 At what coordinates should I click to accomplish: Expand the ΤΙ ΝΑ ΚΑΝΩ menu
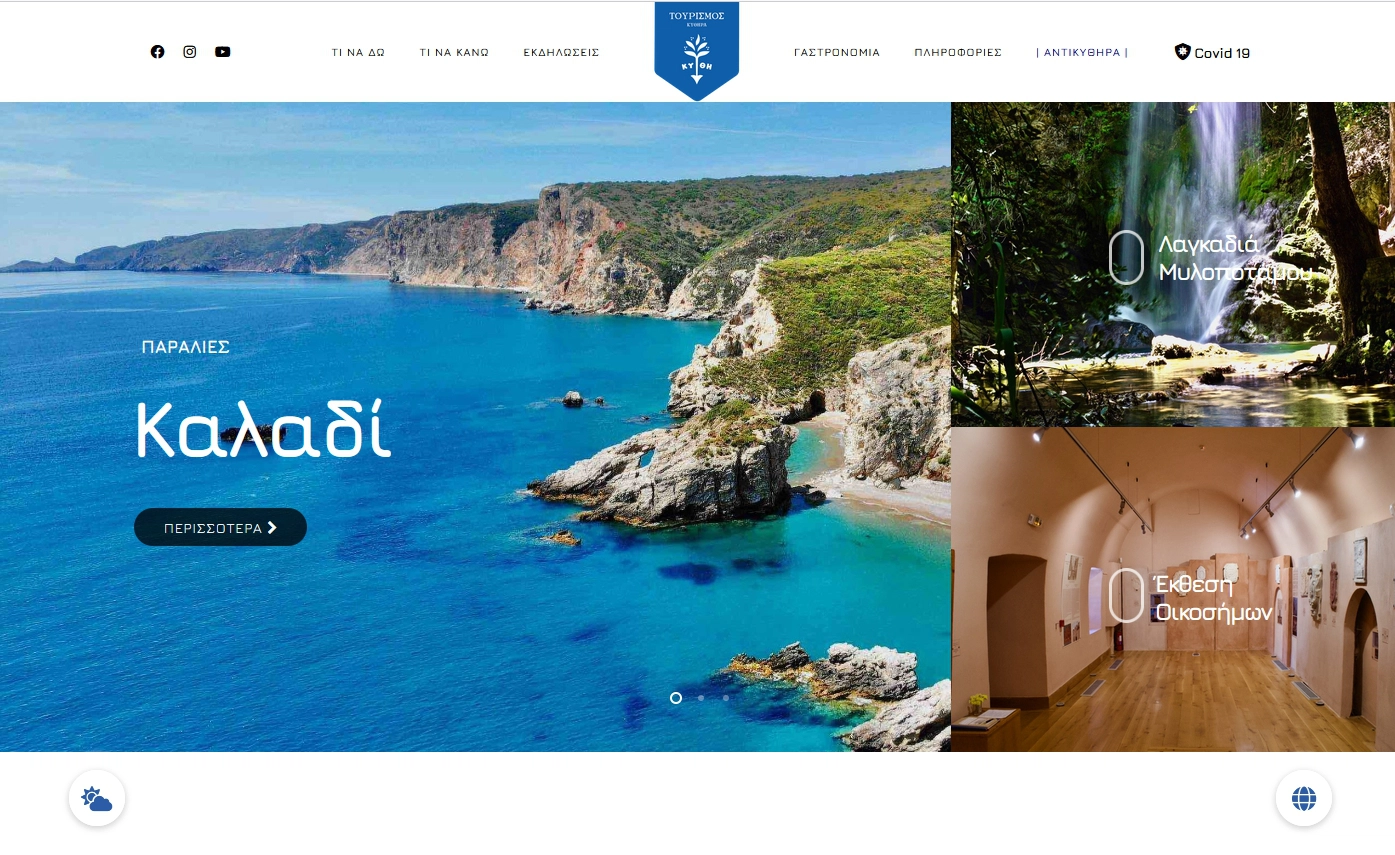454,53
